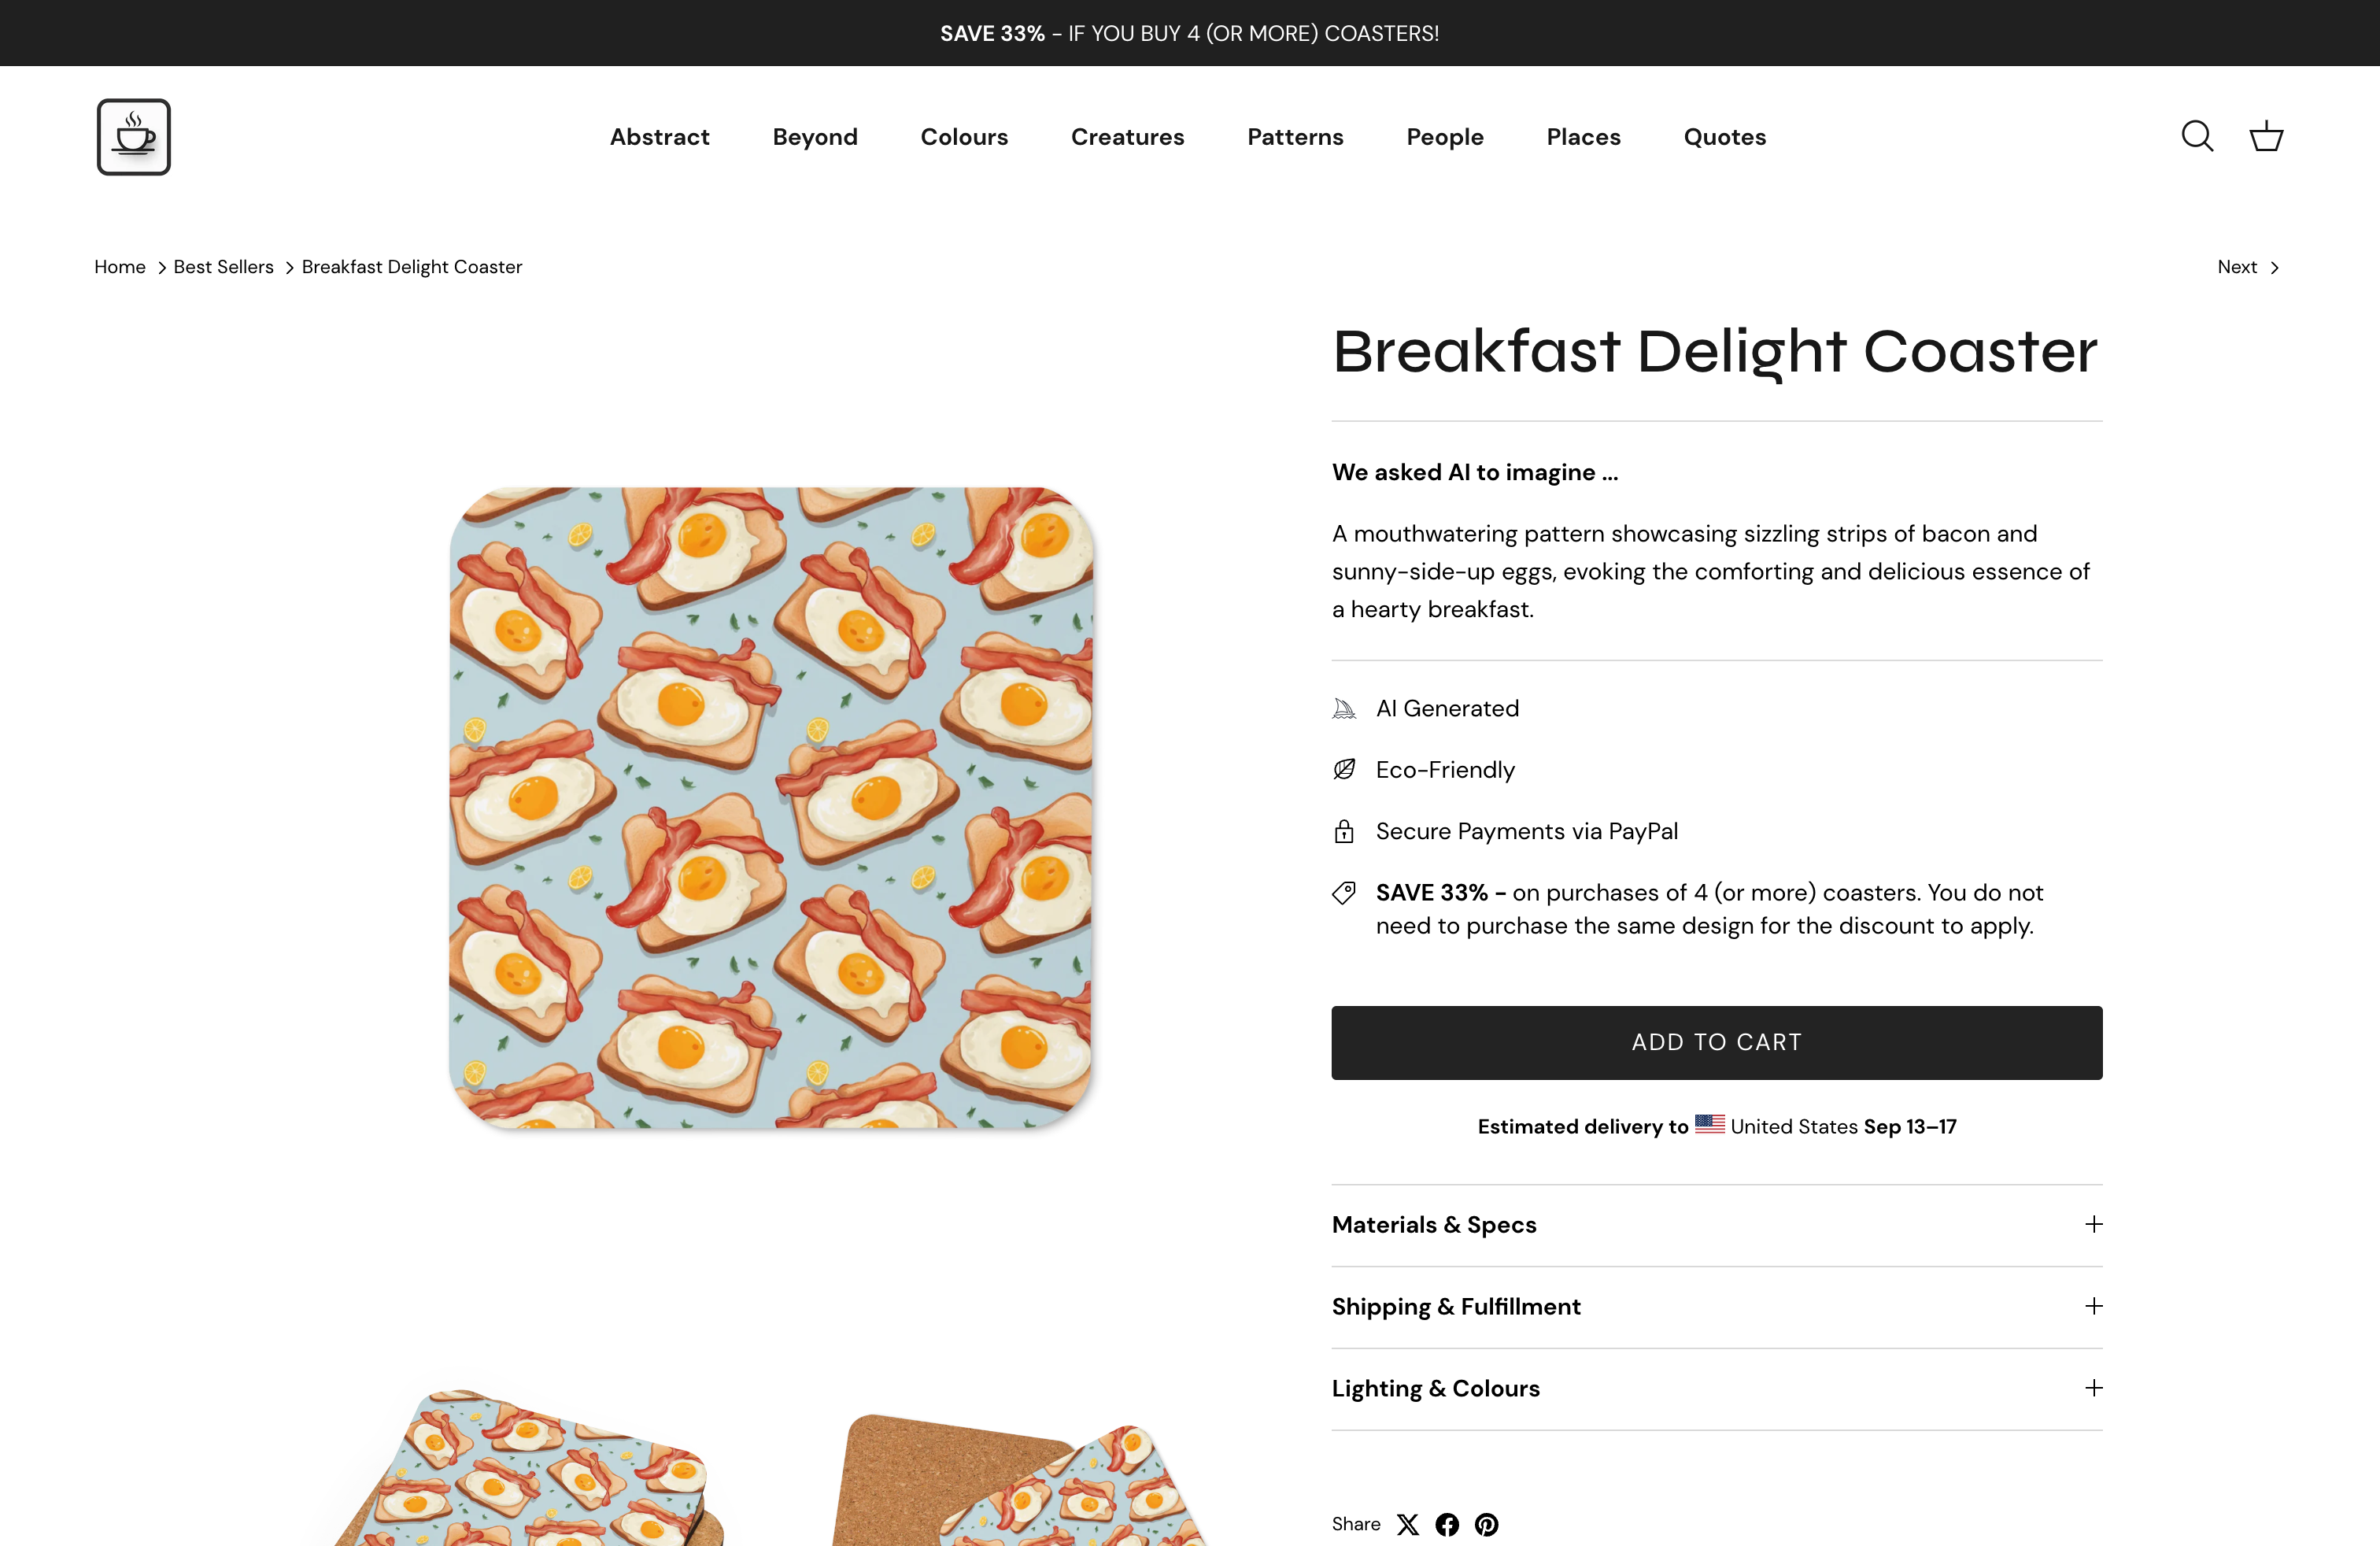The height and width of the screenshot is (1546, 2380).
Task: Add the coaster to cart
Action: (x=1716, y=1042)
